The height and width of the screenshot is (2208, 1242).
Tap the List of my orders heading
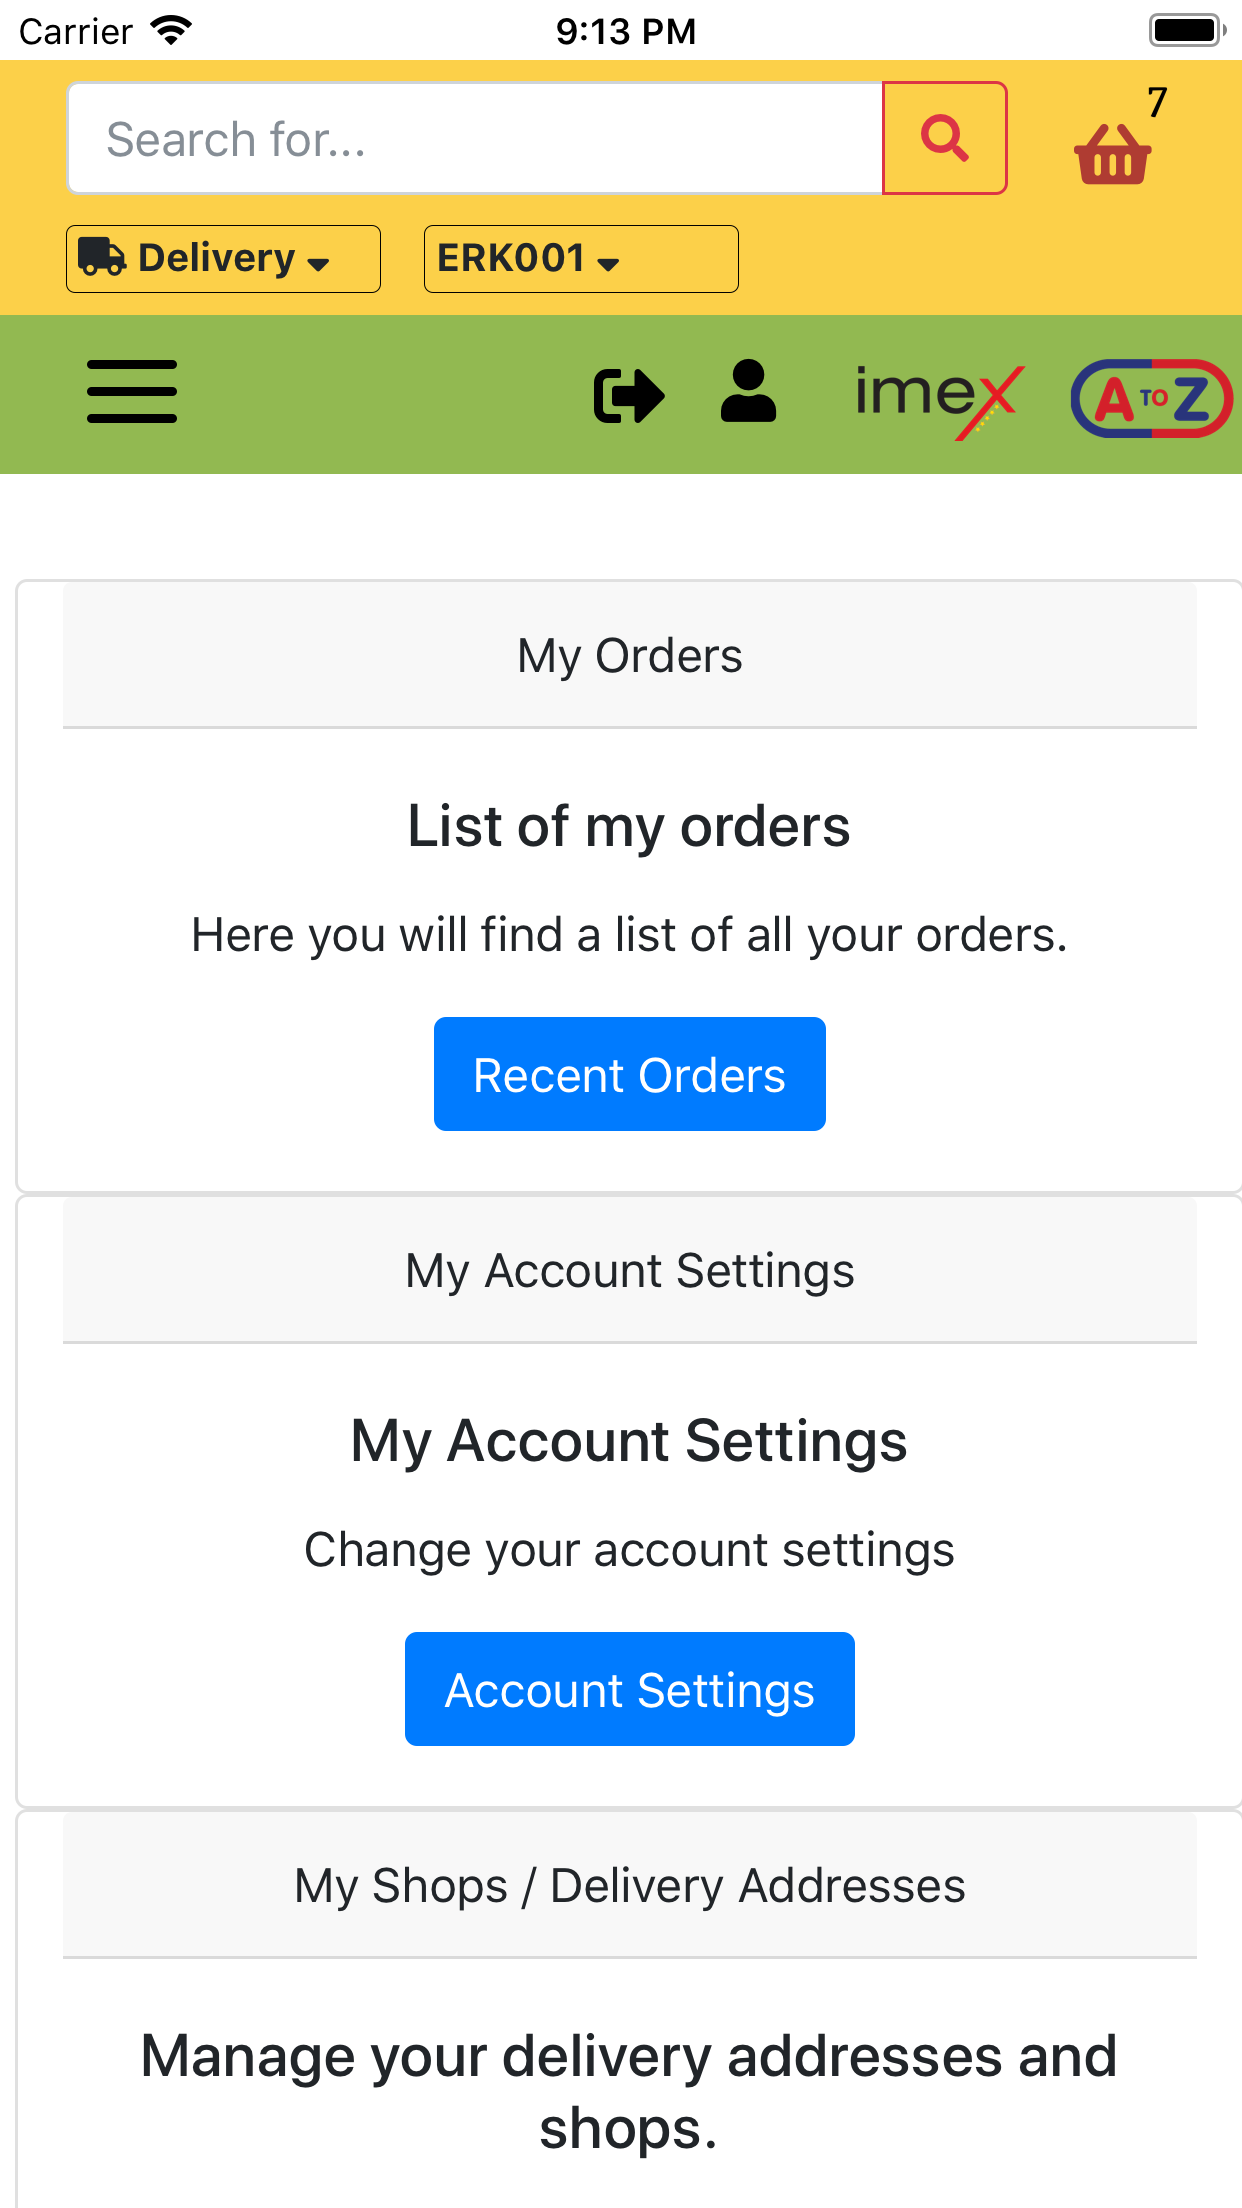(x=629, y=827)
